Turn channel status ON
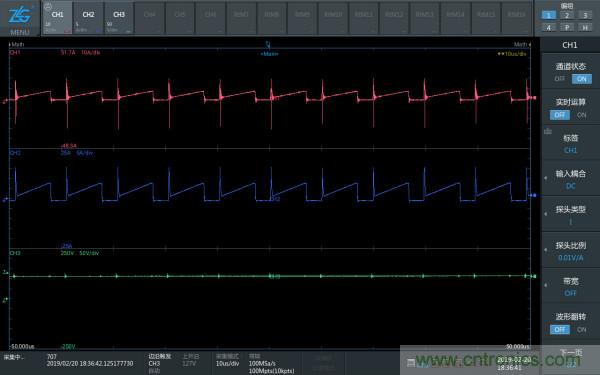 [582, 79]
